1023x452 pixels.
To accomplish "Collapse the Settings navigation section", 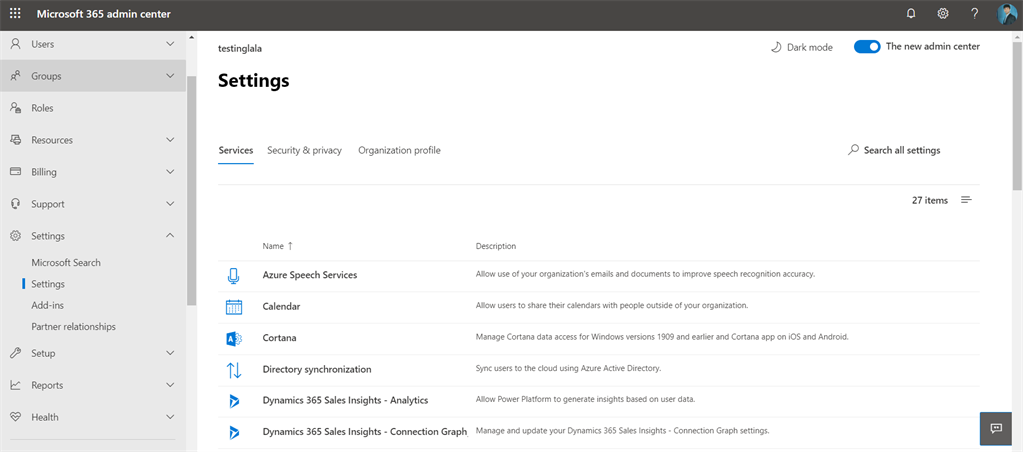I will click(170, 236).
